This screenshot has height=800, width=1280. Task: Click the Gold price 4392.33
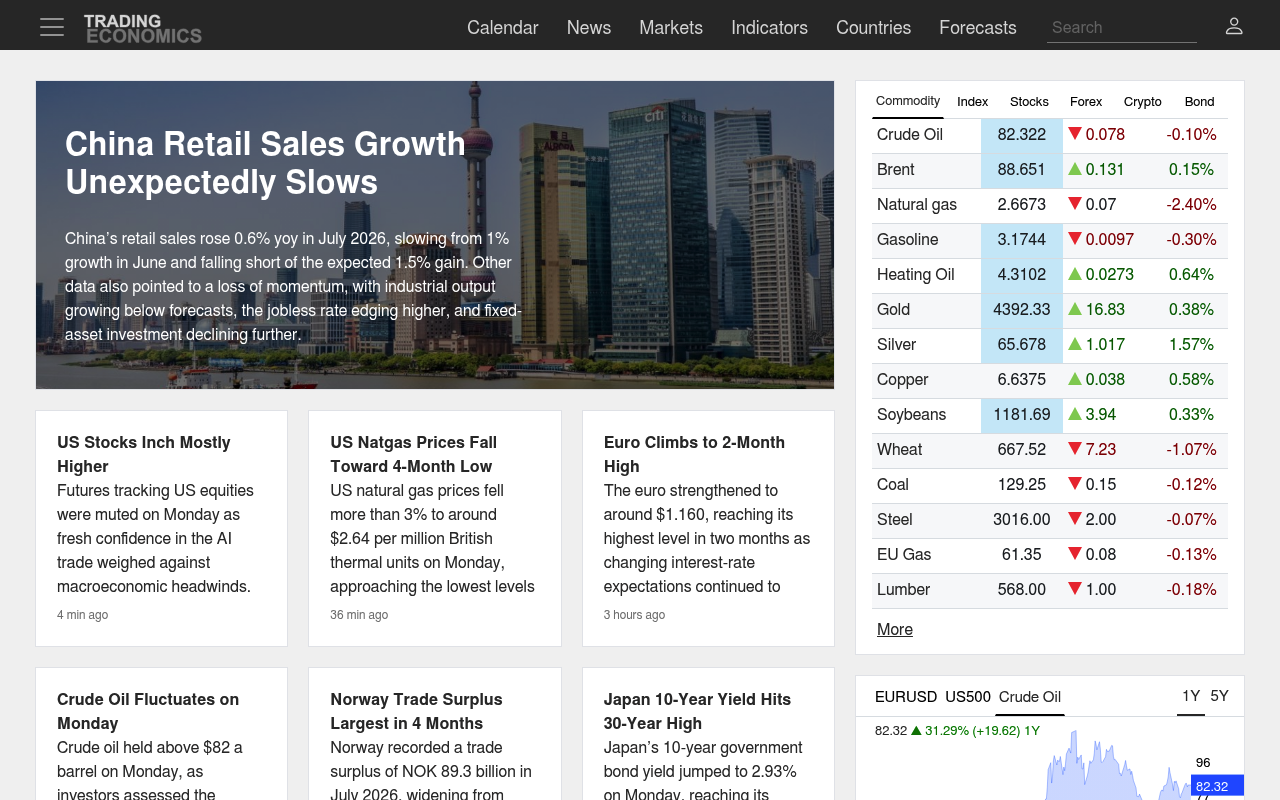coord(1022,310)
